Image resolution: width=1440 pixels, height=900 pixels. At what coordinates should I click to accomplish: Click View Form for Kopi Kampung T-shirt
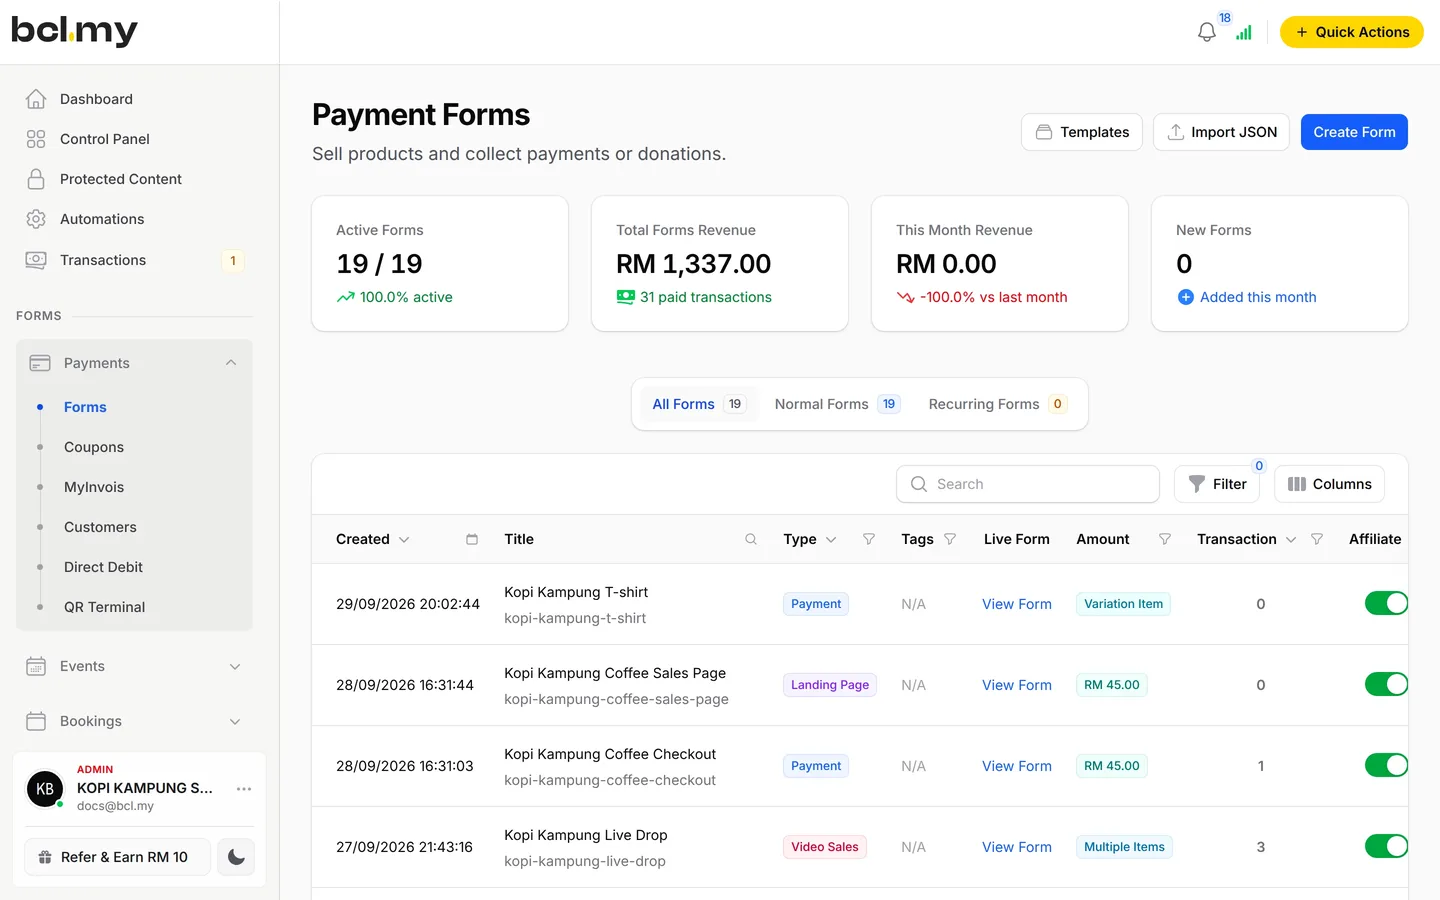coord(1017,604)
